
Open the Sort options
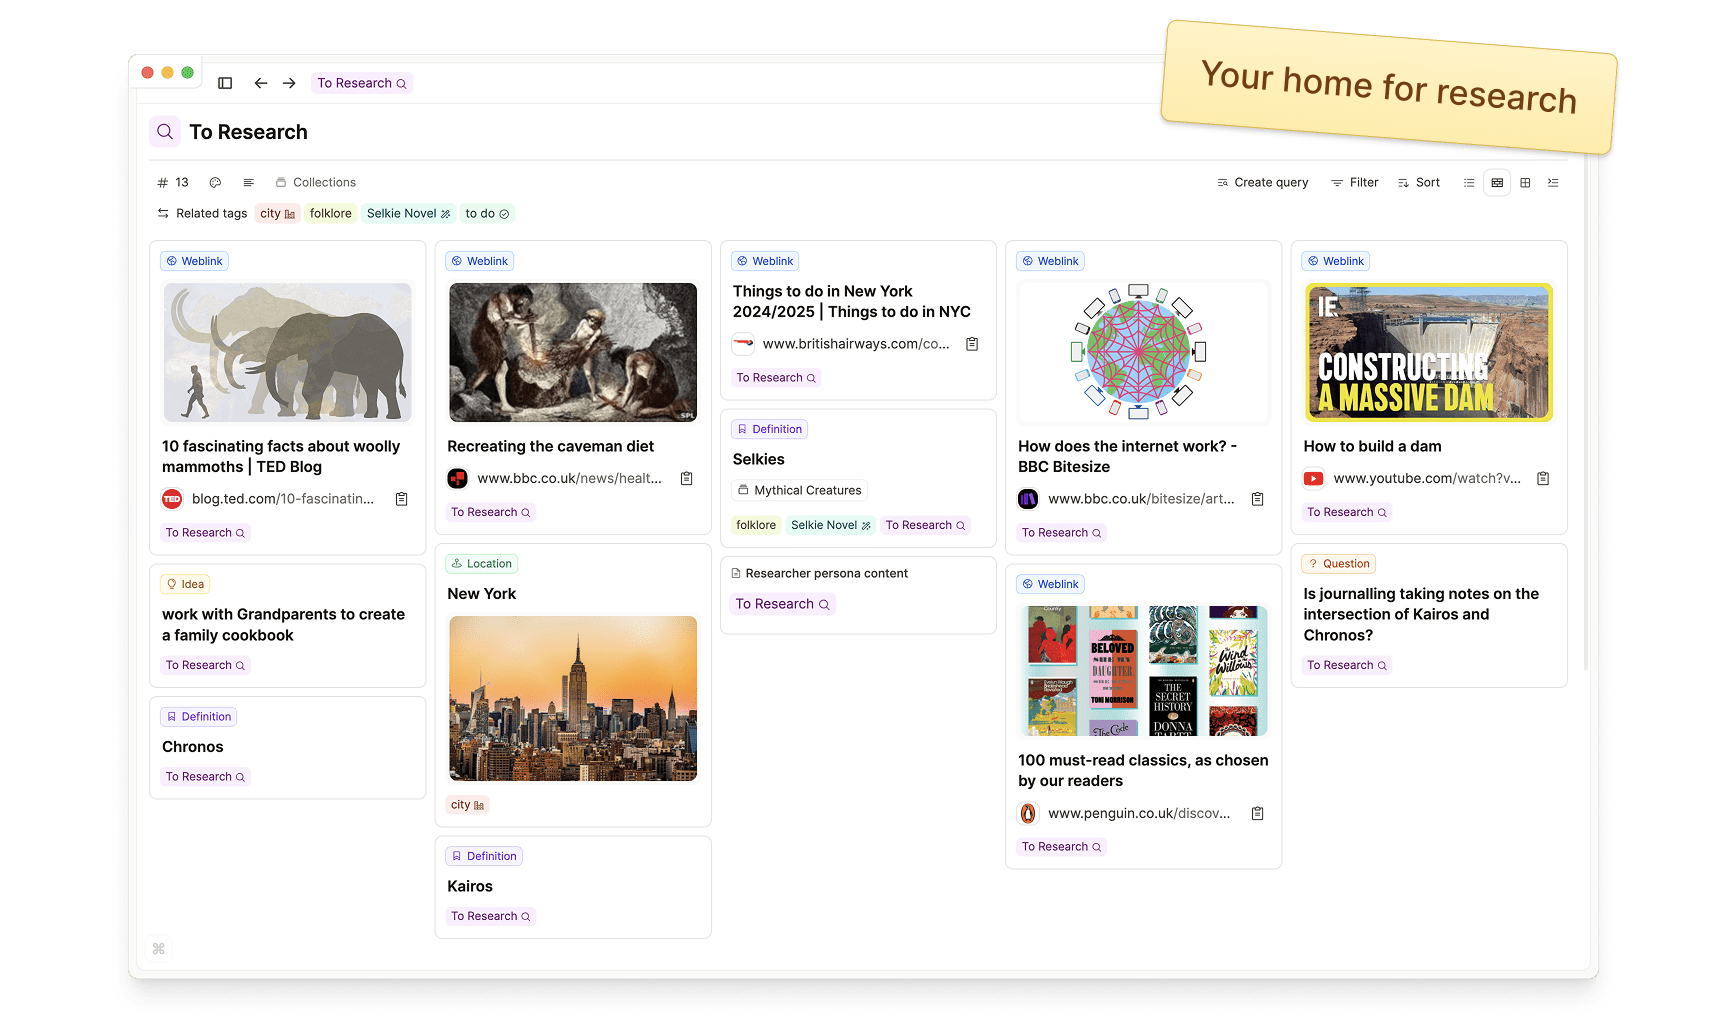(x=1419, y=183)
